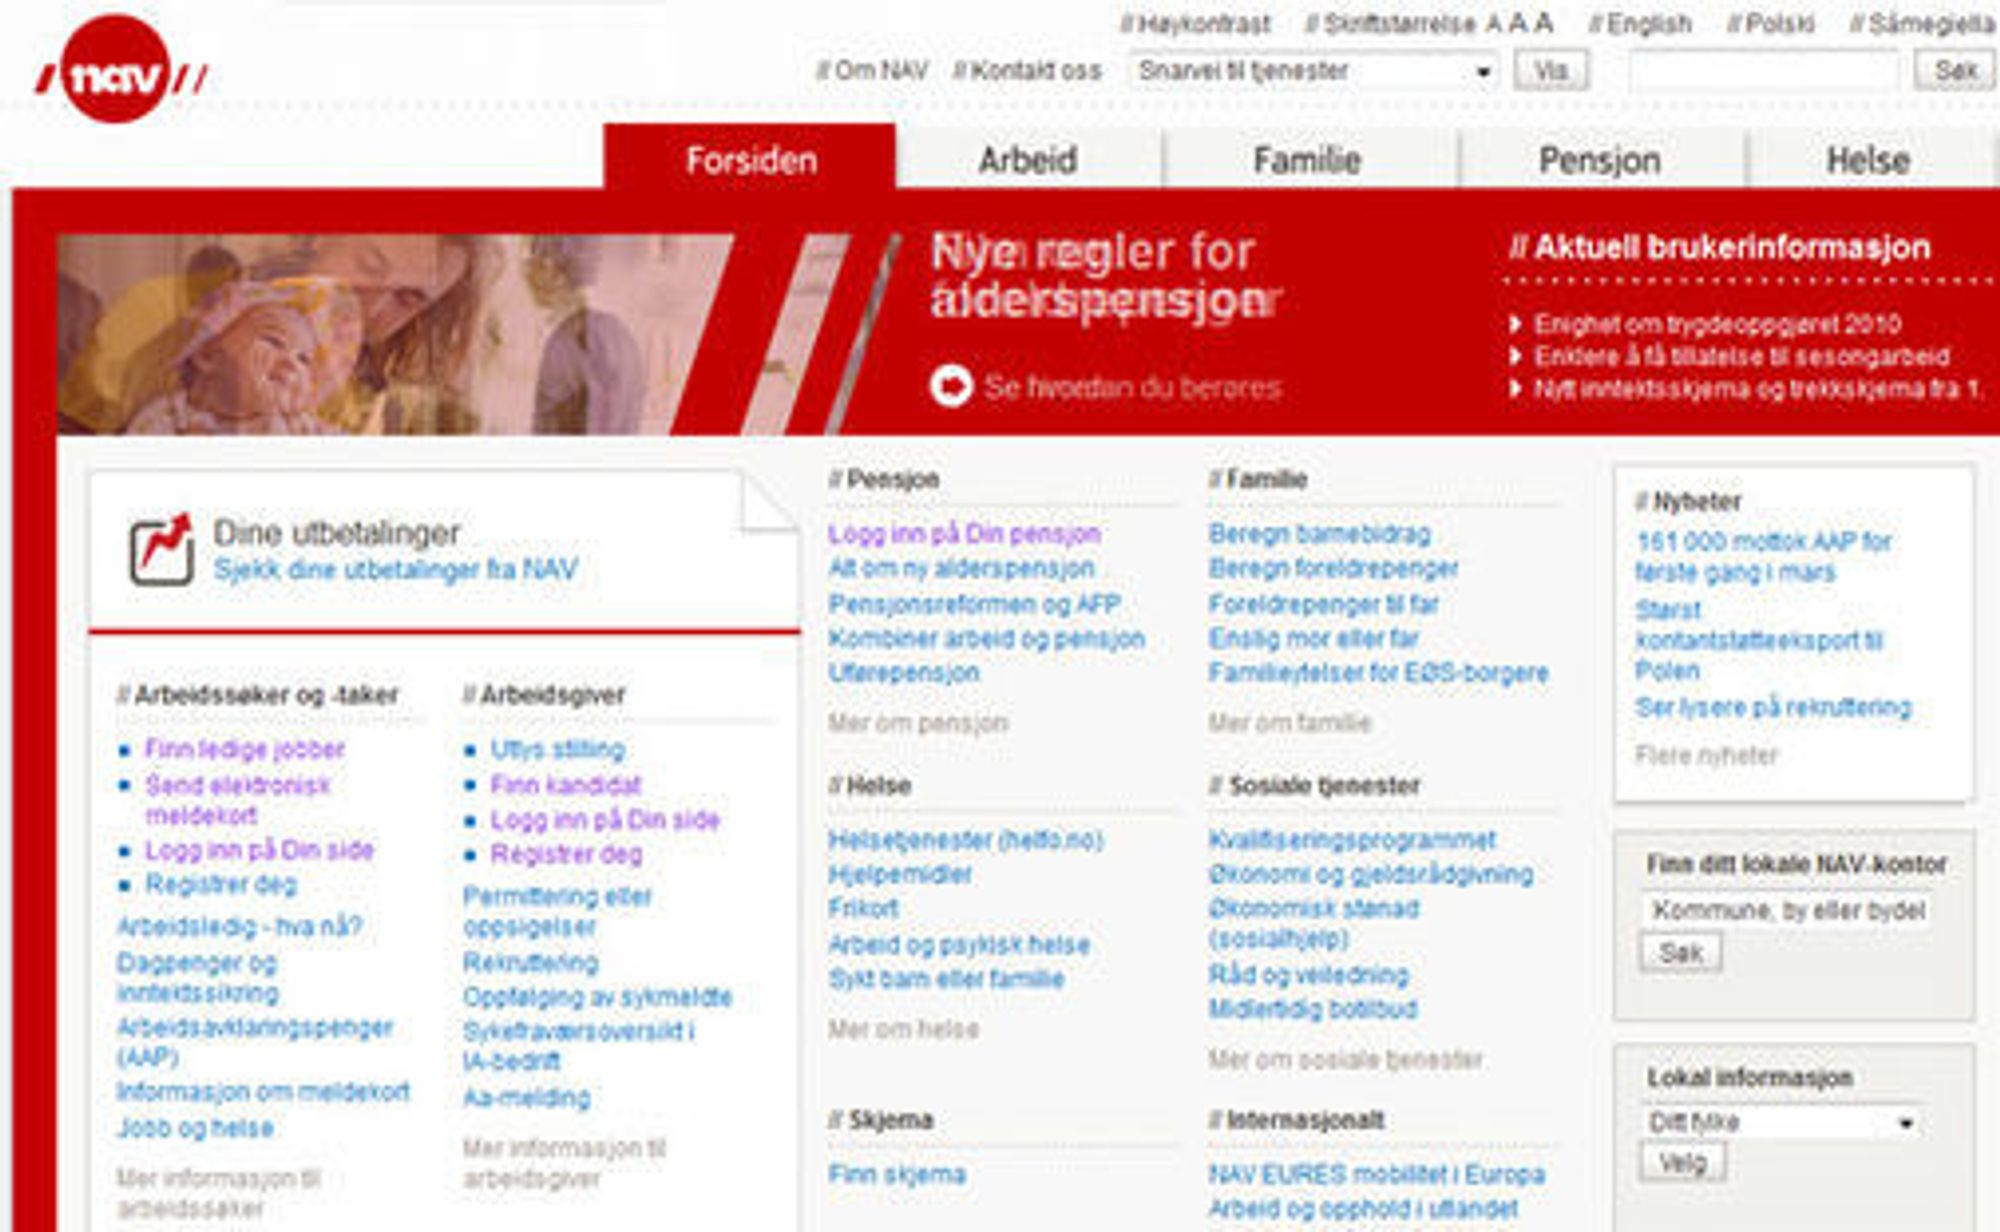Open Ser lysere på rekruttering news
The height and width of the screenshot is (1232, 2000).
tap(1773, 707)
